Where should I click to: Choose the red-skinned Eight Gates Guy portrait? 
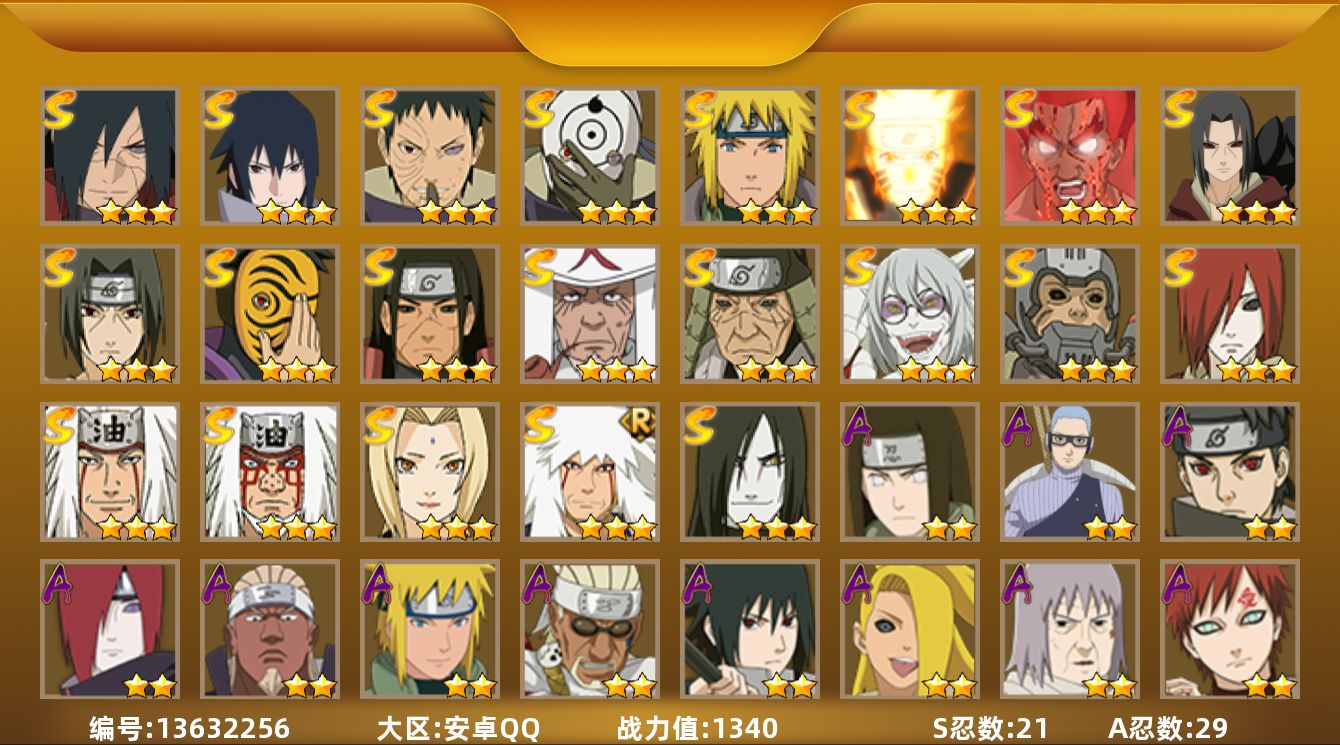tap(1070, 156)
